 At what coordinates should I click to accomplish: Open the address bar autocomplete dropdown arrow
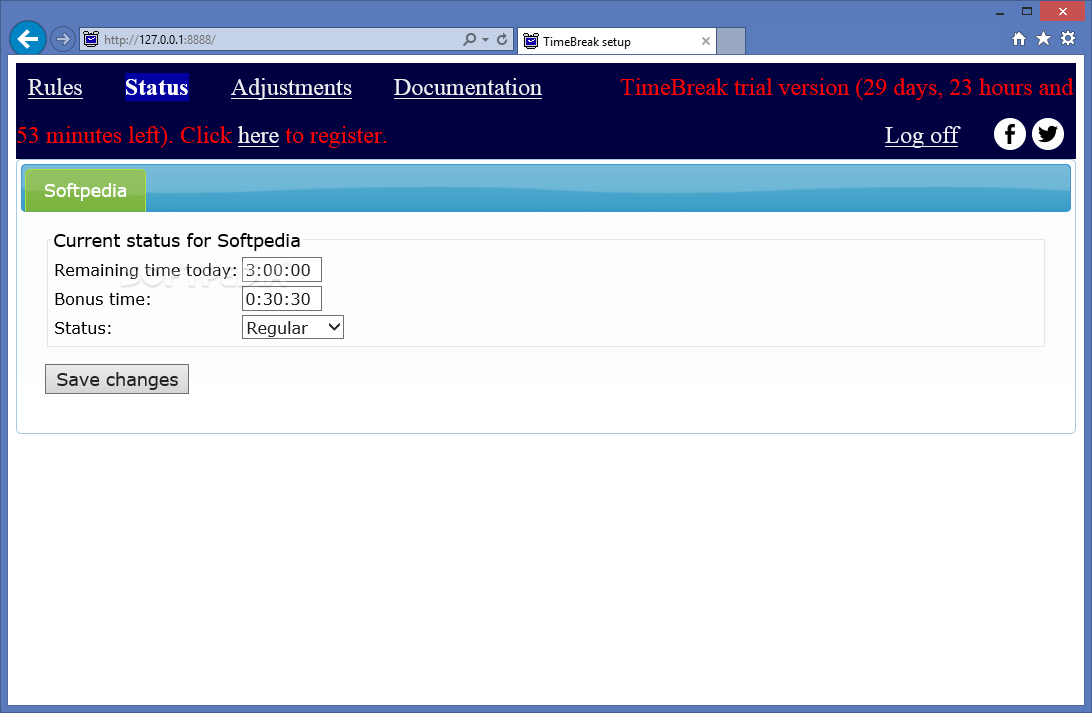[x=485, y=40]
